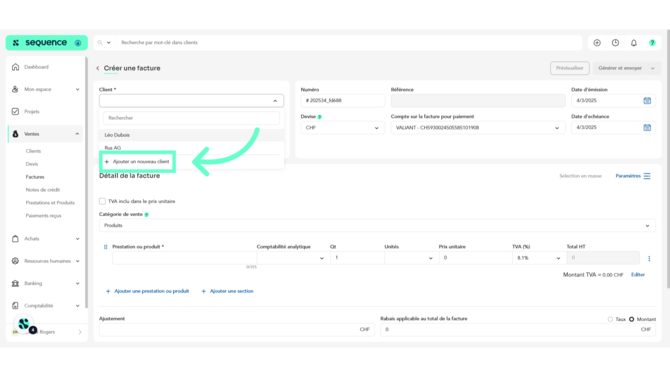
Task: Open the help question mark in top bar
Action: [x=652, y=43]
